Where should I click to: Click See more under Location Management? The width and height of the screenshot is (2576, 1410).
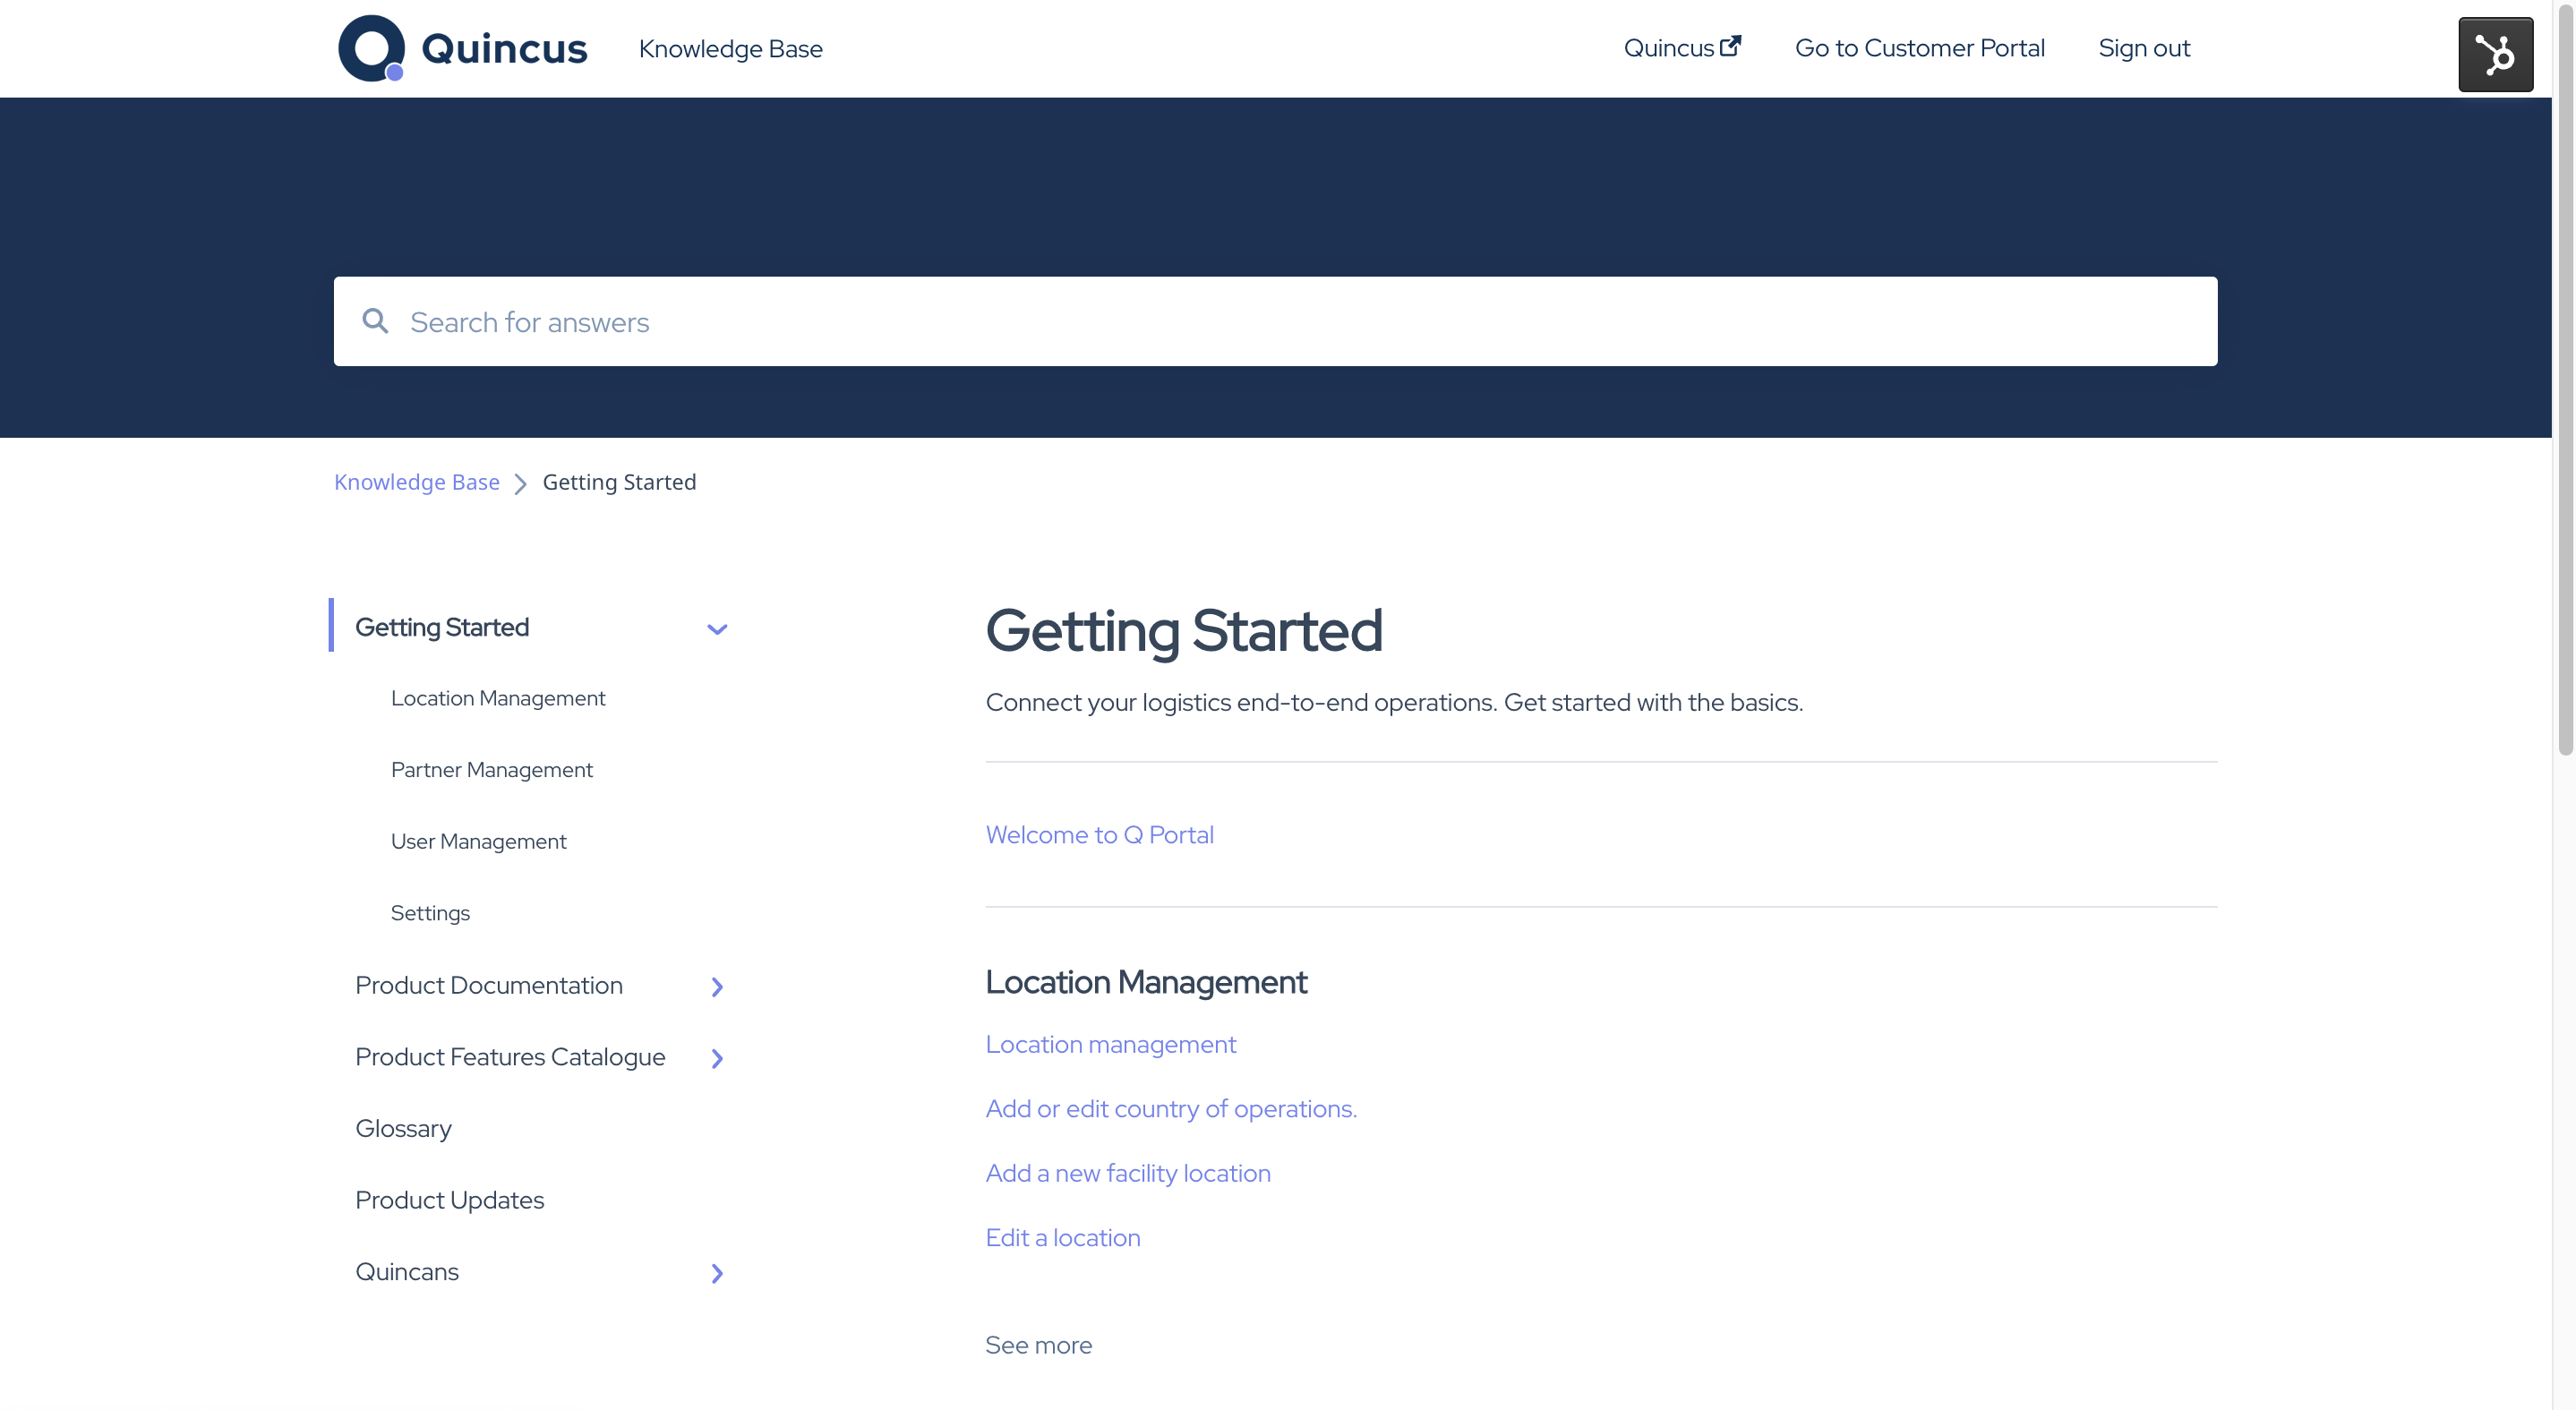[1038, 1345]
